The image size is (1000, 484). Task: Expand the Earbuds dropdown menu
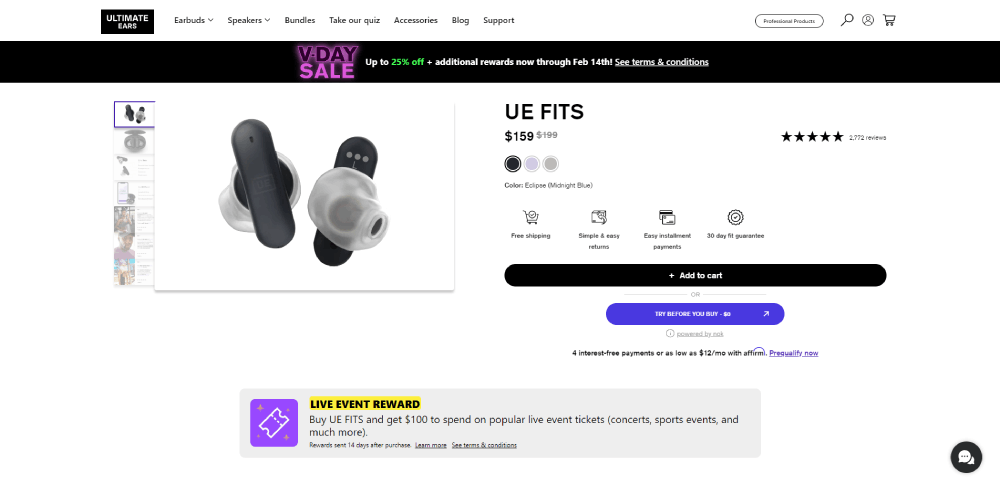194,20
